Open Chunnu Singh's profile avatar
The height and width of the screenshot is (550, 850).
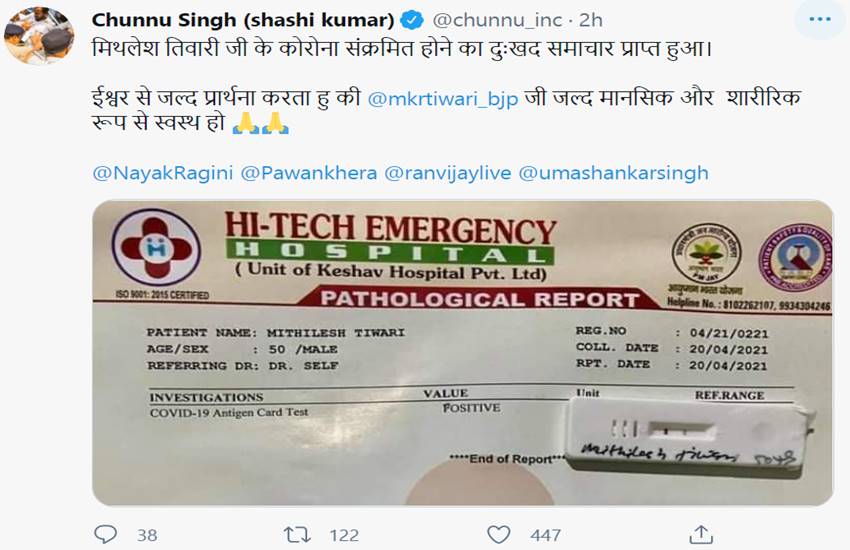[39, 36]
